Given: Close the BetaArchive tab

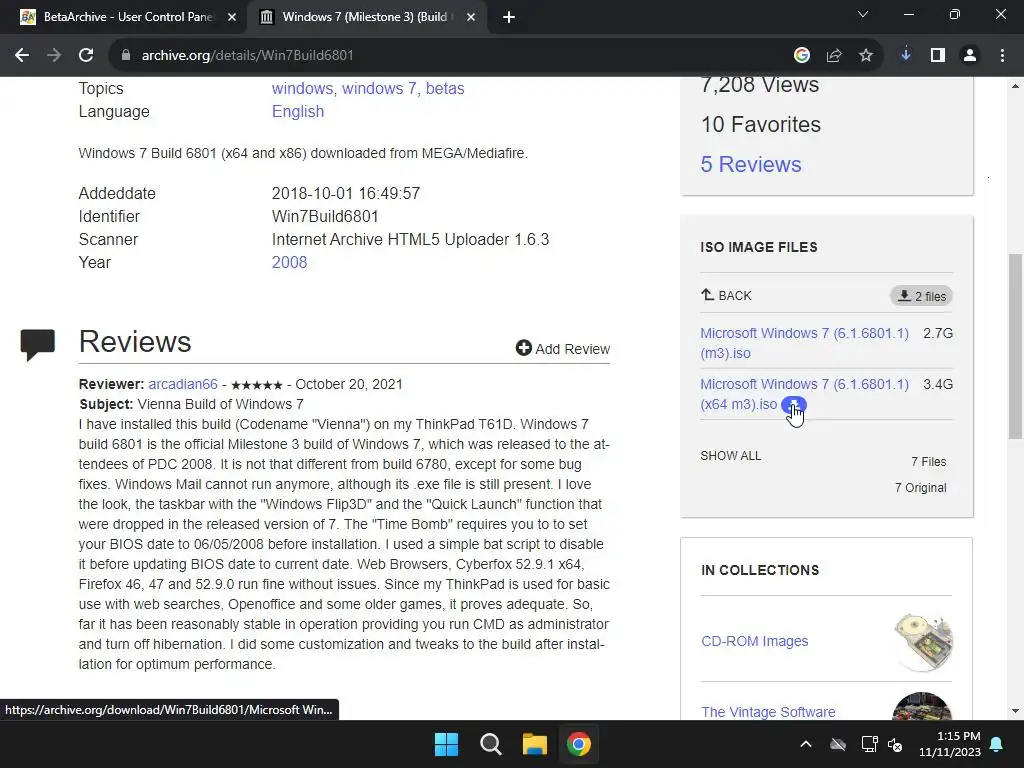Looking at the screenshot, I should (x=232, y=17).
